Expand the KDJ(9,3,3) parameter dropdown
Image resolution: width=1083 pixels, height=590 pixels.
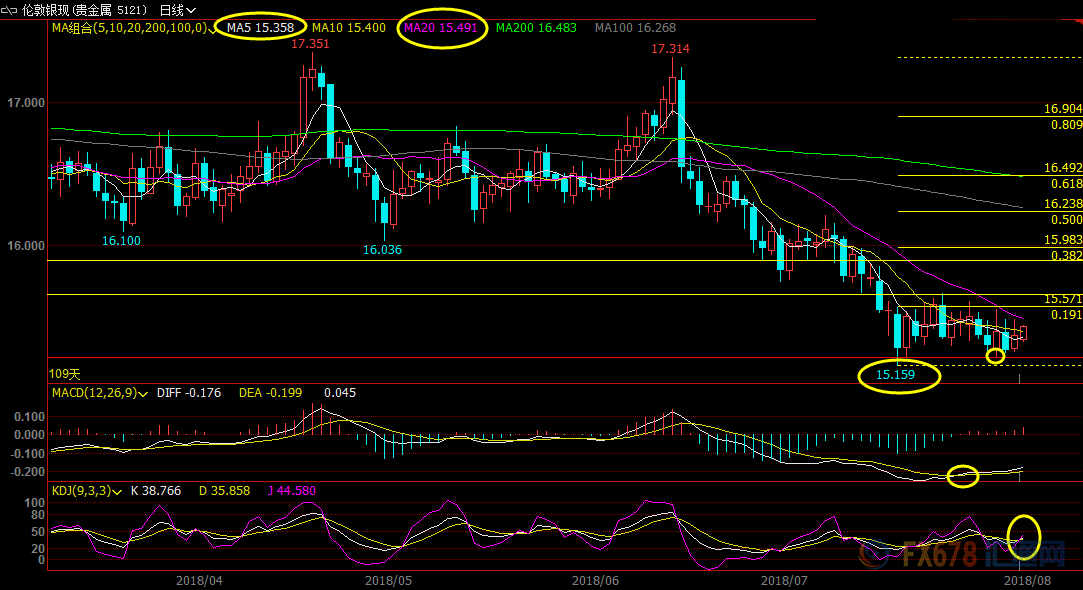pyautogui.click(x=119, y=491)
